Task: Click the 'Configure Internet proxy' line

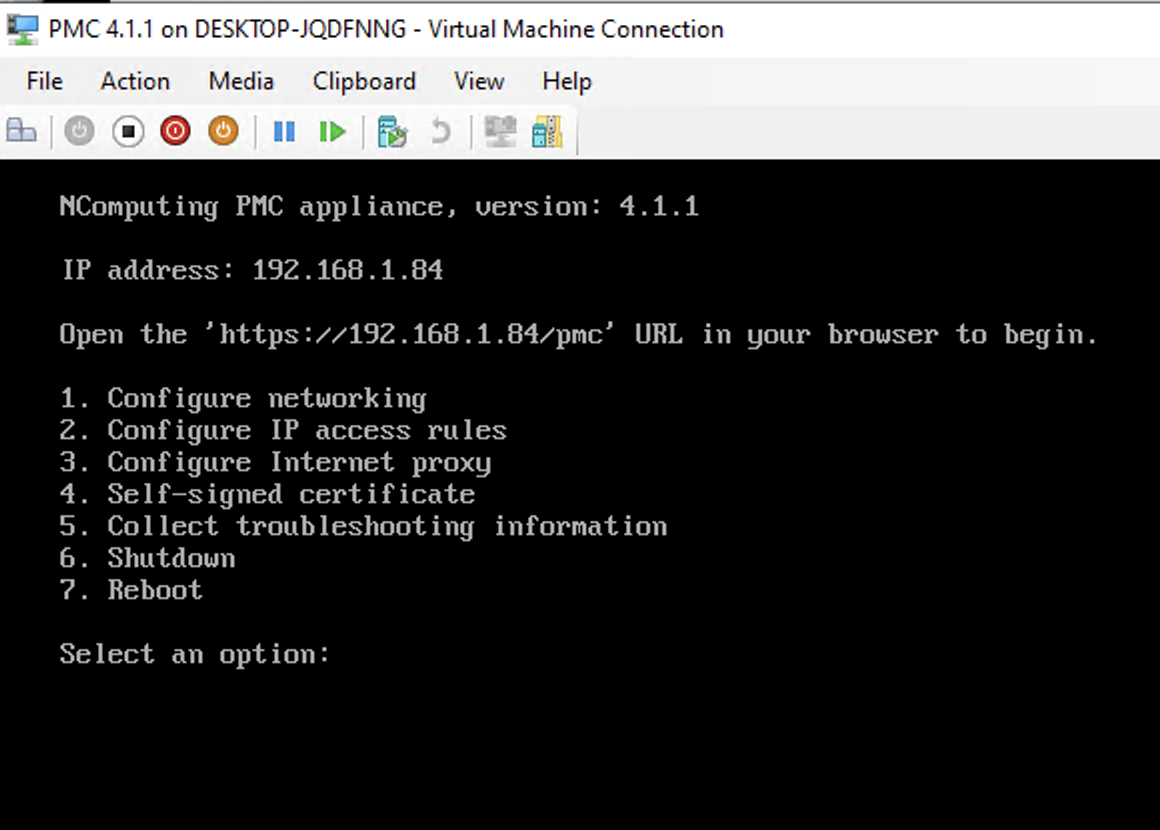Action: click(x=275, y=462)
